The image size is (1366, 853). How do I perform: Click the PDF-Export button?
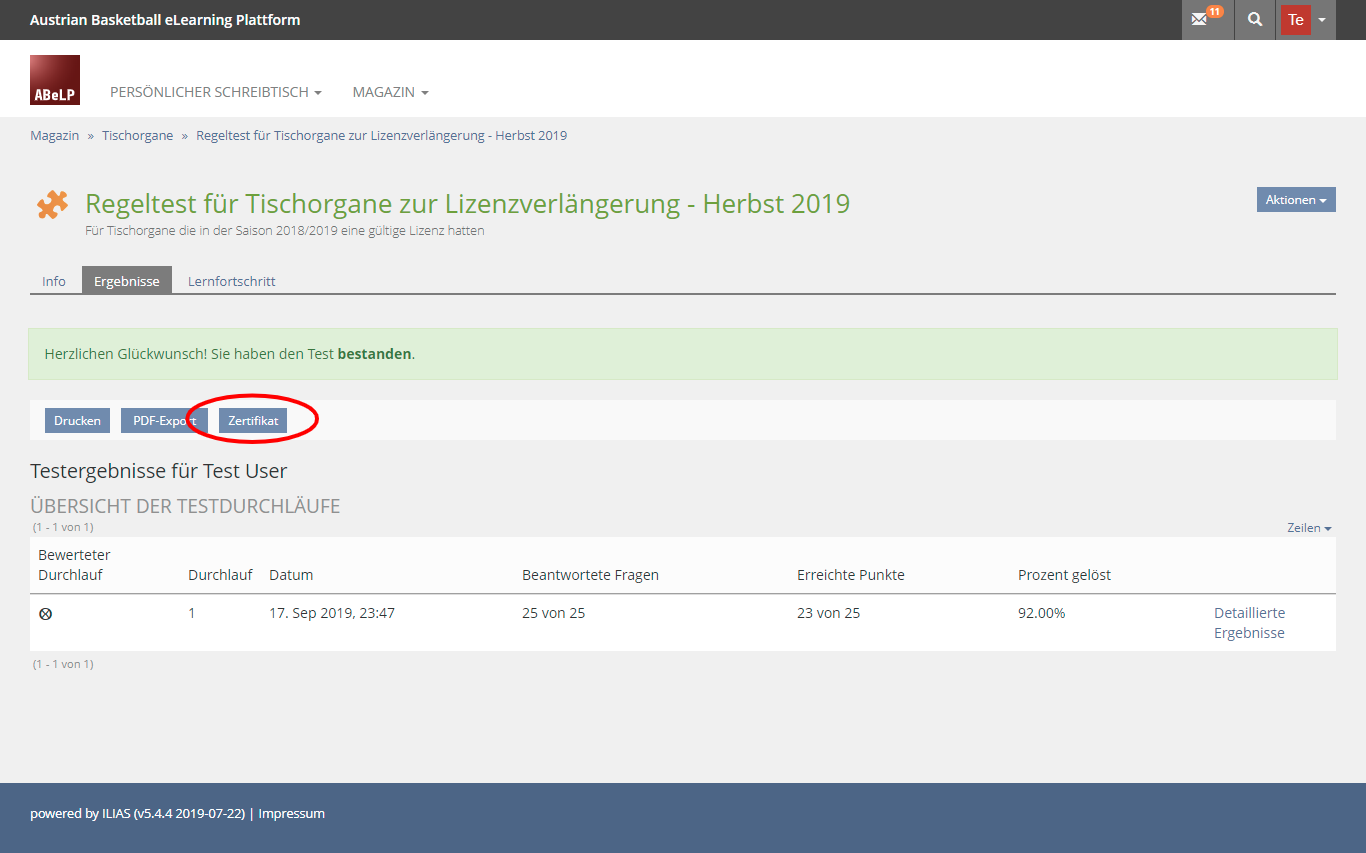tap(164, 421)
